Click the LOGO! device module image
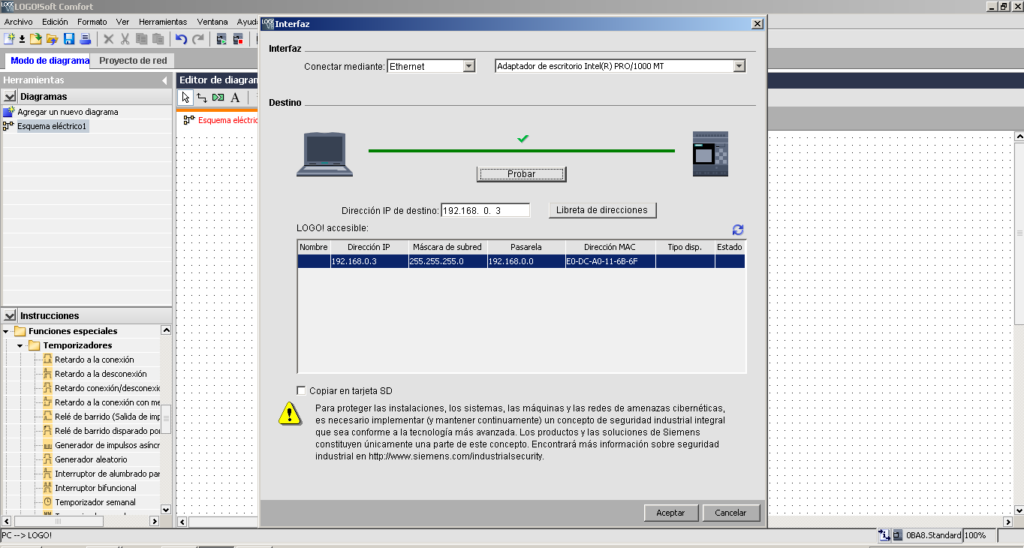This screenshot has width=1024, height=548. pos(711,153)
